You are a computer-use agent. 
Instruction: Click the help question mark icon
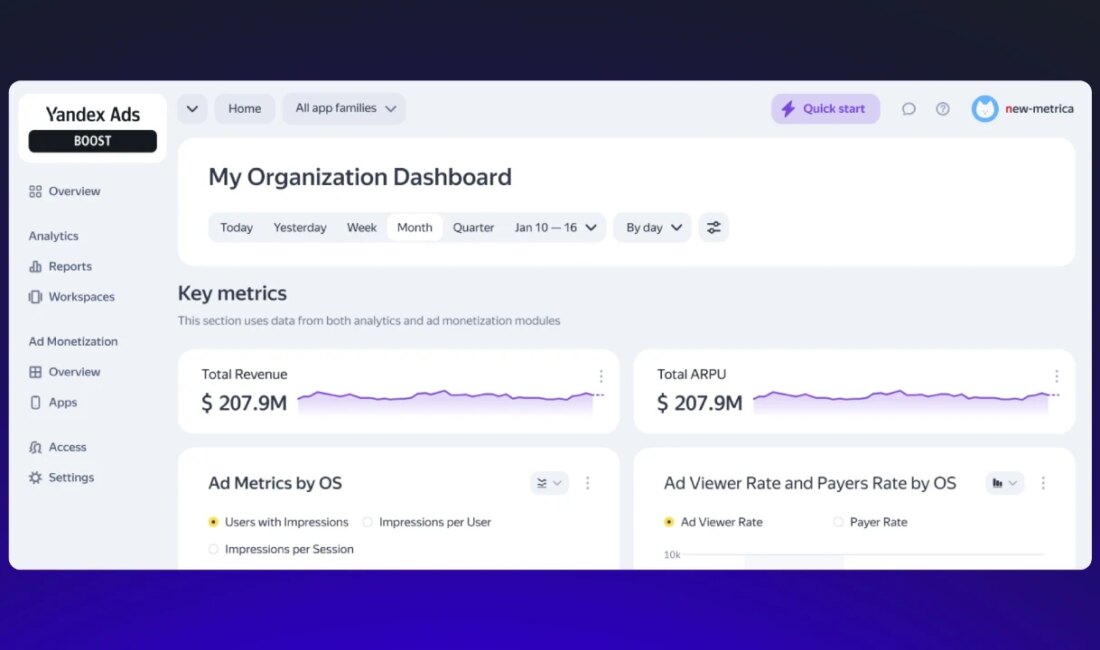point(942,109)
